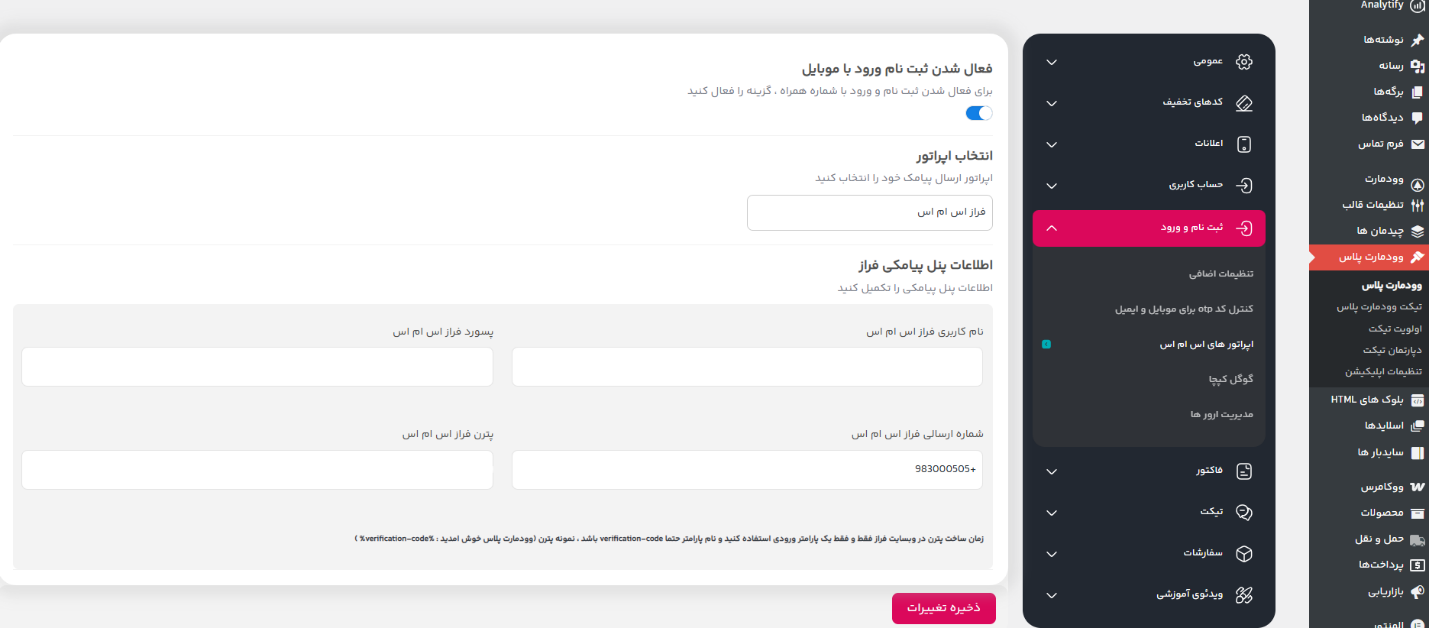Open the اعلانات announcements icon
Screen dimensions: 1429x628
click(1243, 143)
